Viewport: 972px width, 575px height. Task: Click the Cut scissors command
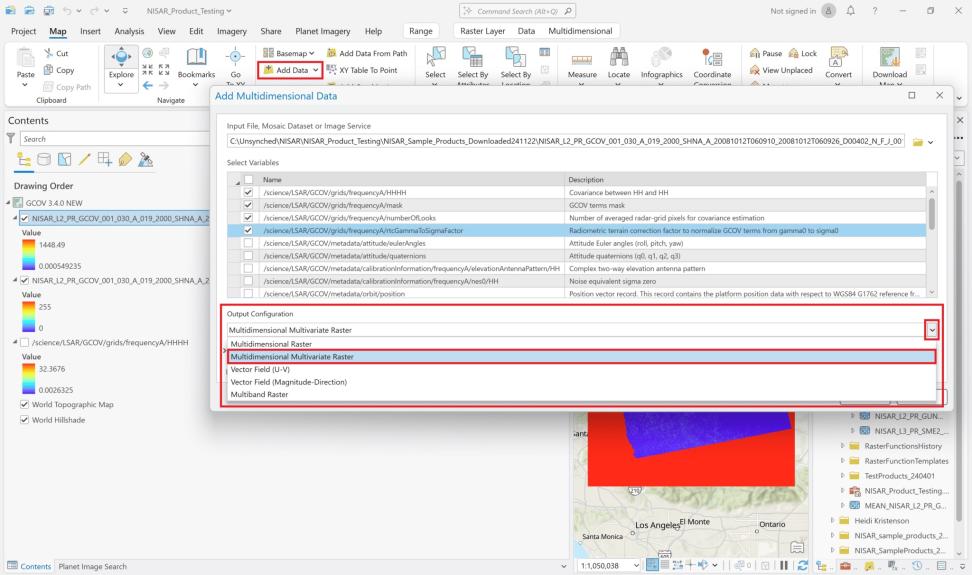(x=56, y=53)
